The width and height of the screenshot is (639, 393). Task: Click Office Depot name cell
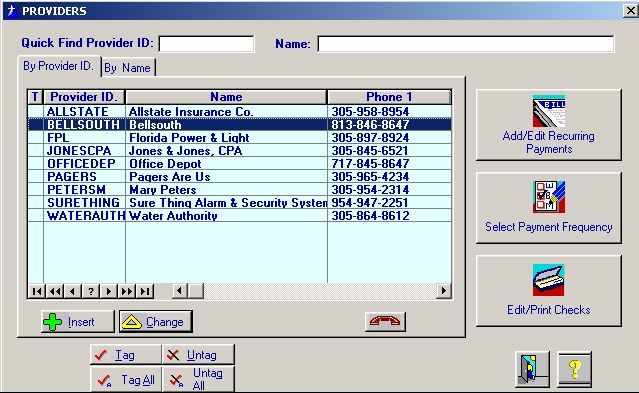click(226, 163)
